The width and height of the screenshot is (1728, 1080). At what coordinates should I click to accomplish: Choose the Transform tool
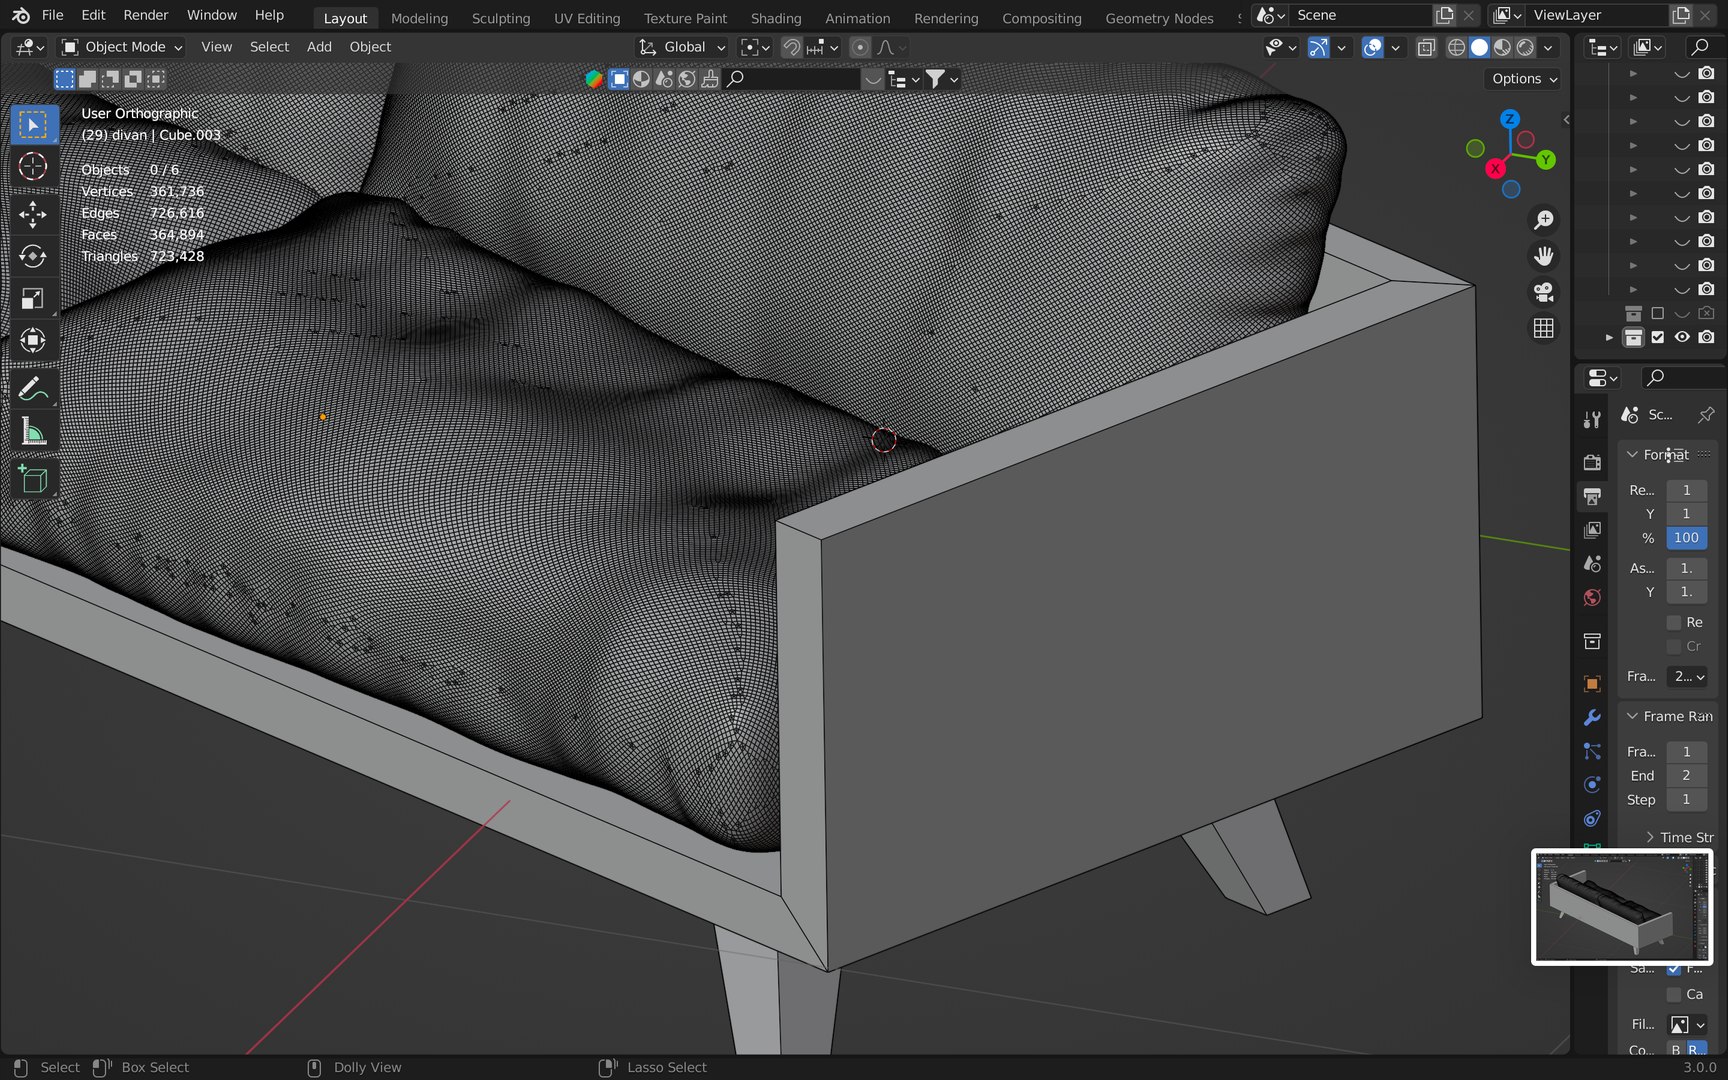coord(33,340)
